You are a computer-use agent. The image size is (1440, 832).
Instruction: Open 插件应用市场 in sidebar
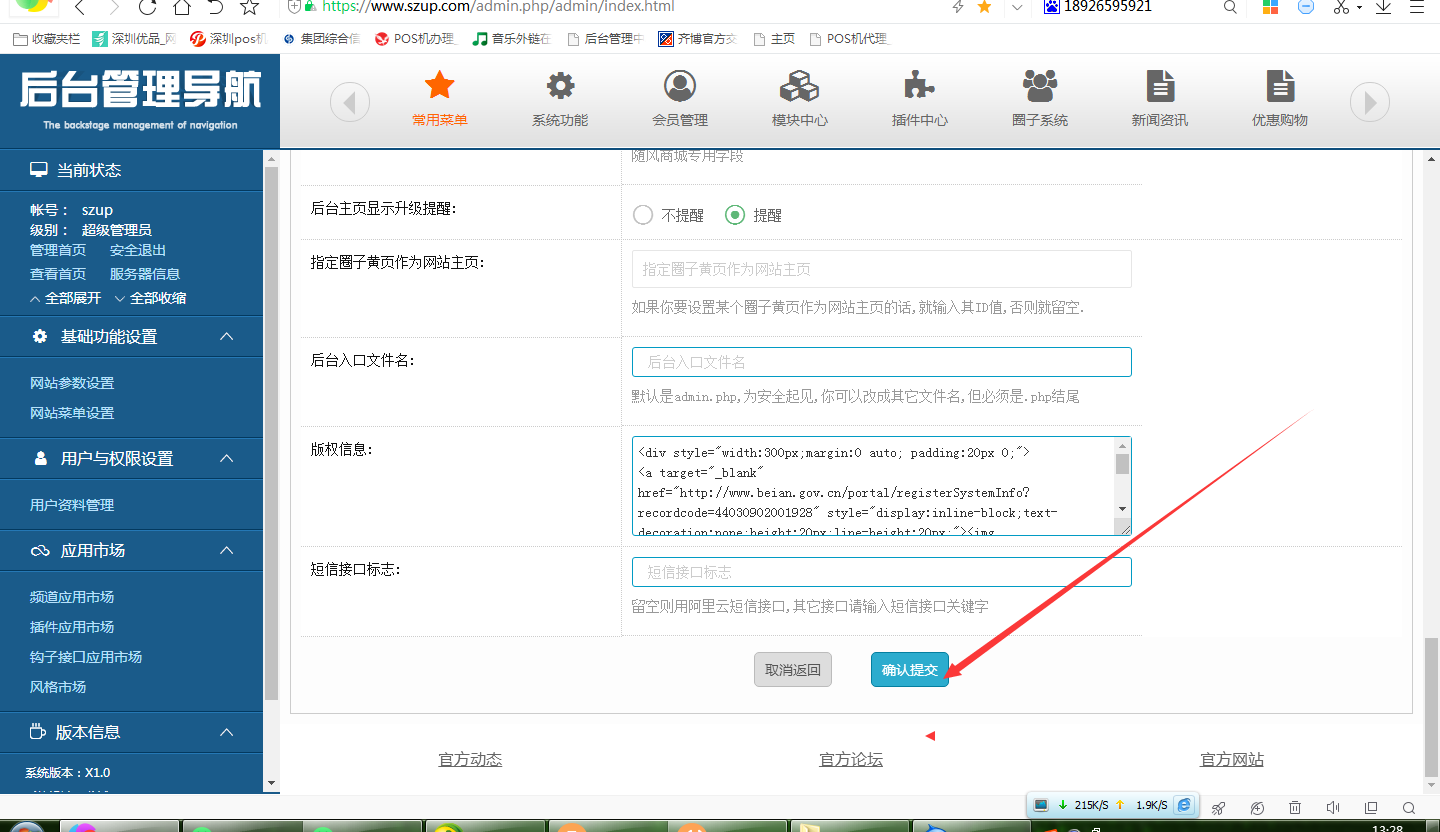coord(72,627)
